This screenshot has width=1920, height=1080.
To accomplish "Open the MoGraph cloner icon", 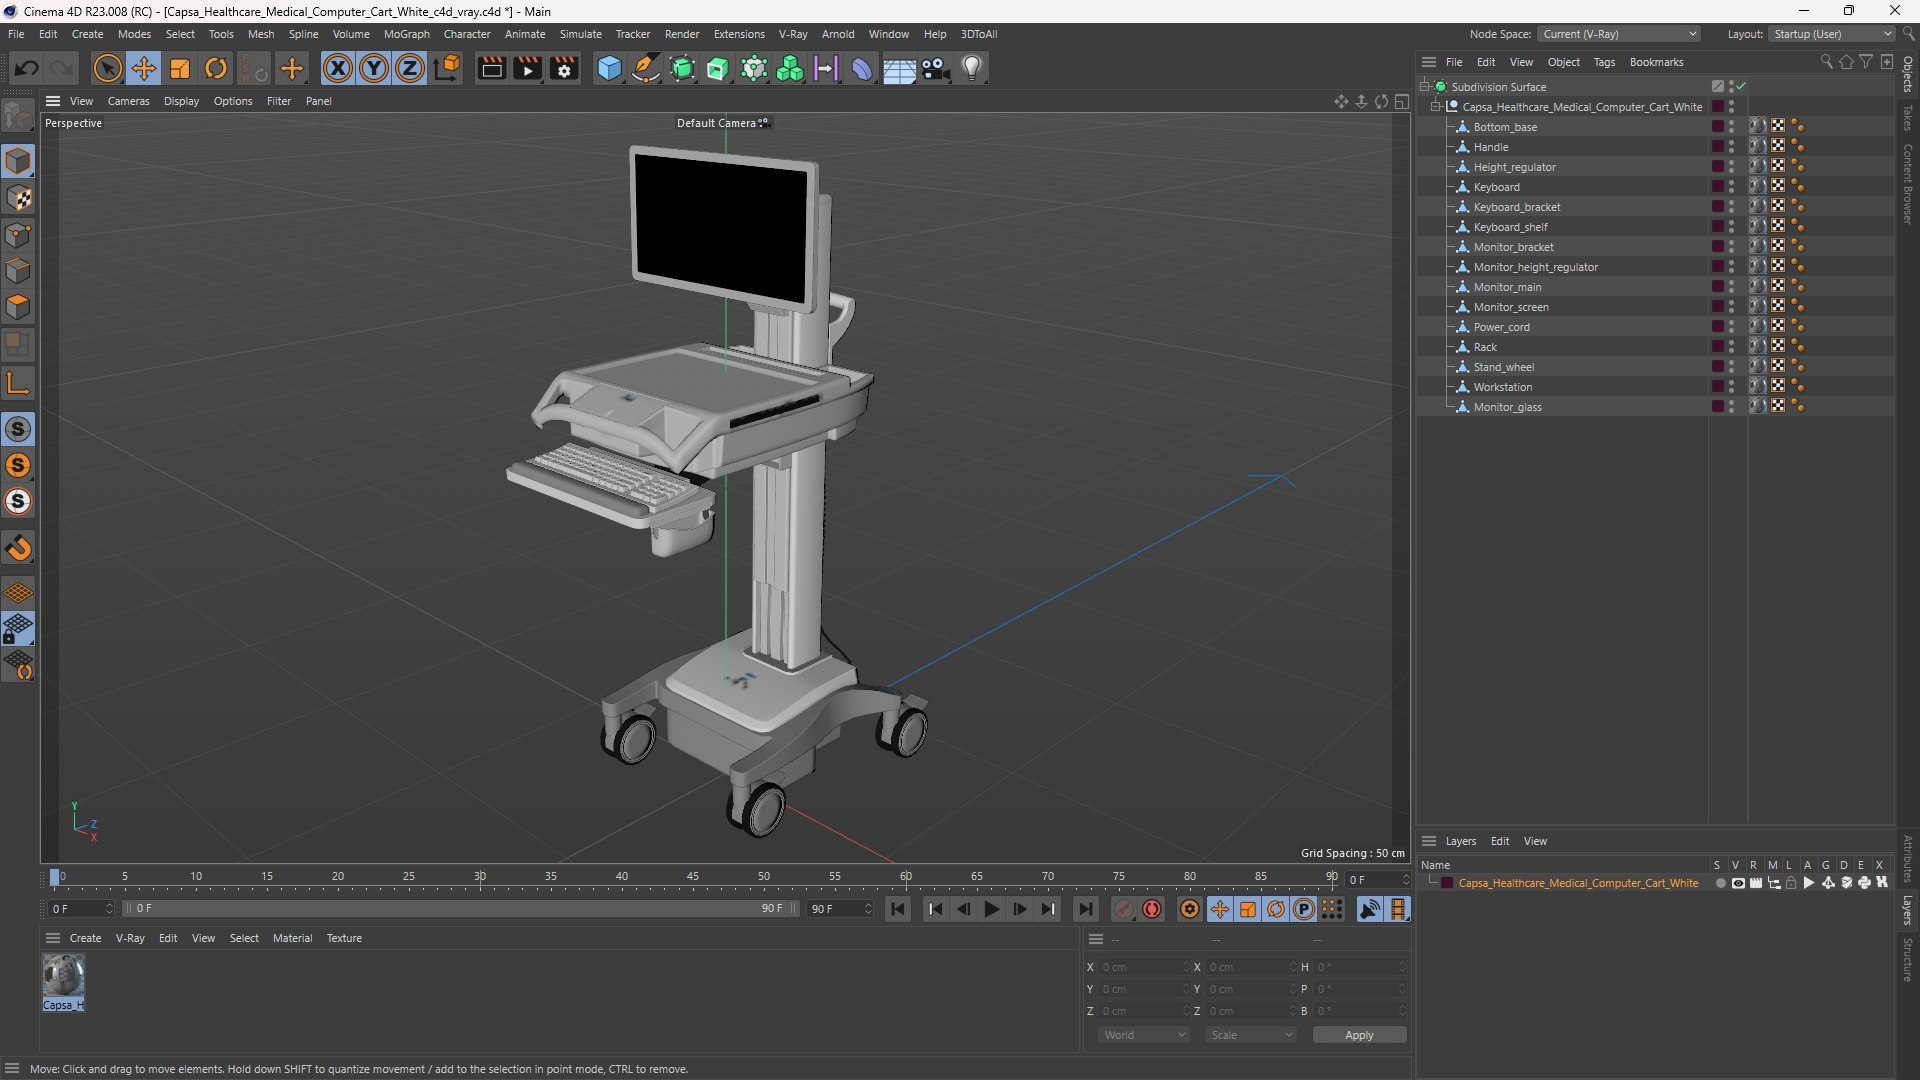I will pyautogui.click(x=790, y=68).
